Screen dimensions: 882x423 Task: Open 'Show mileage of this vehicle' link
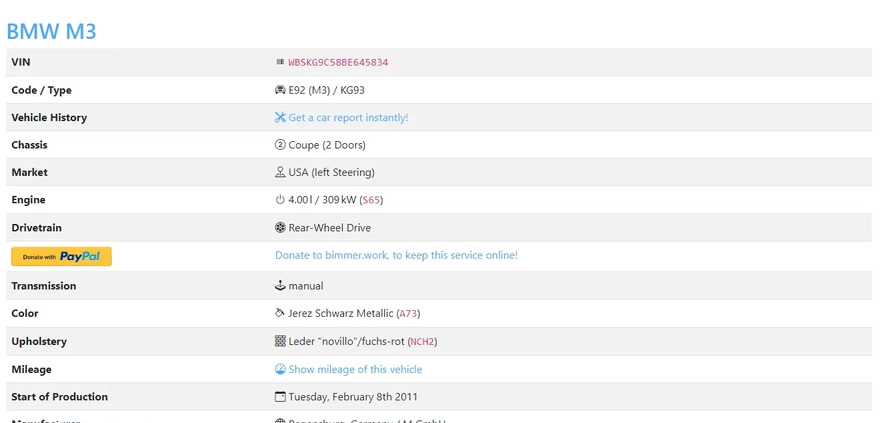click(356, 369)
